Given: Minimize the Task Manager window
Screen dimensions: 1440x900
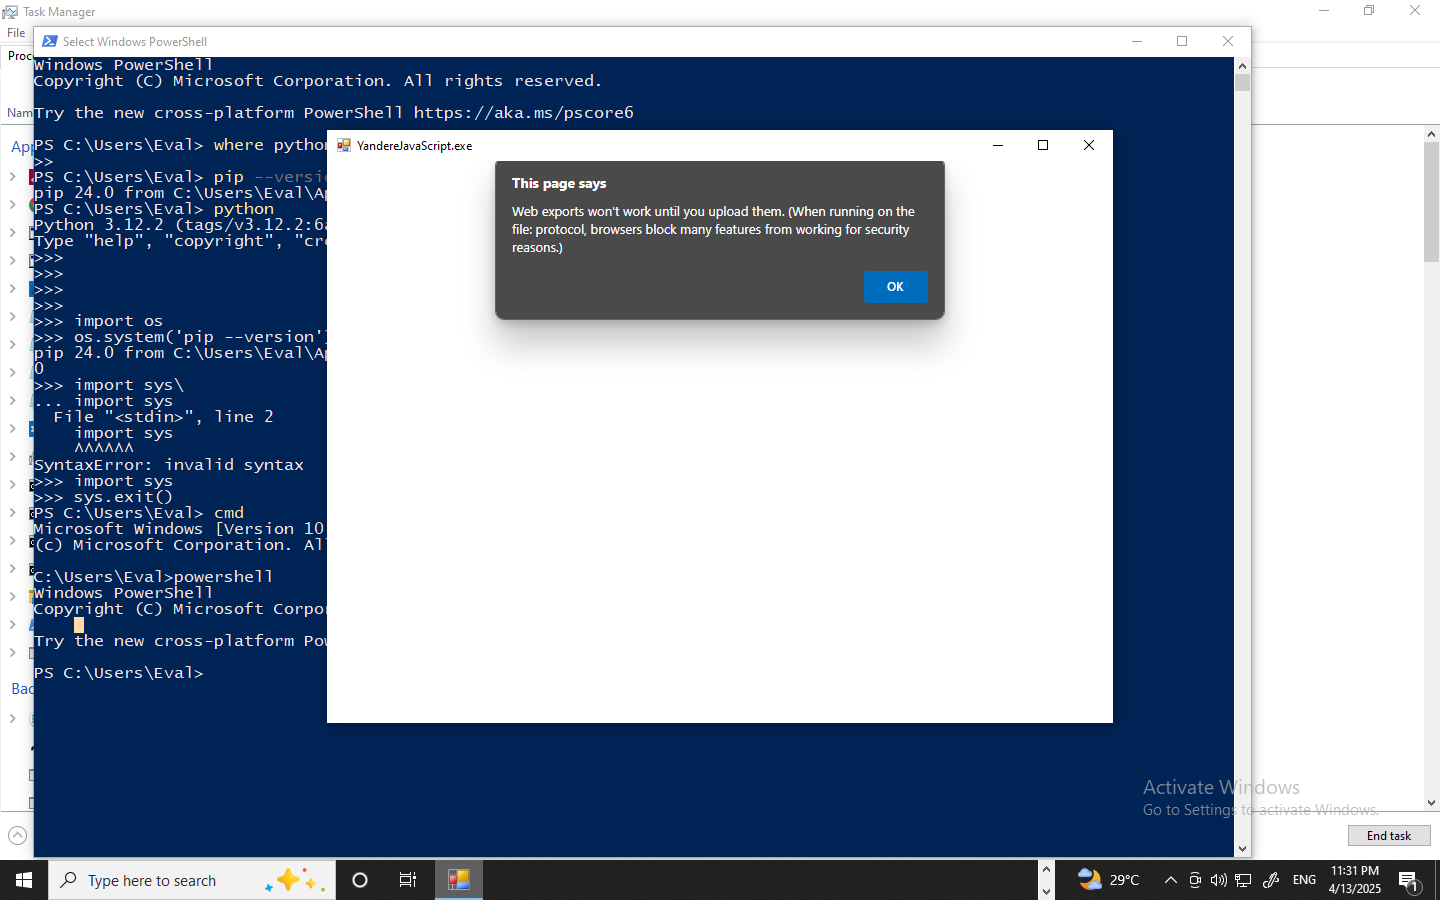Looking at the screenshot, I should pyautogui.click(x=1324, y=11).
